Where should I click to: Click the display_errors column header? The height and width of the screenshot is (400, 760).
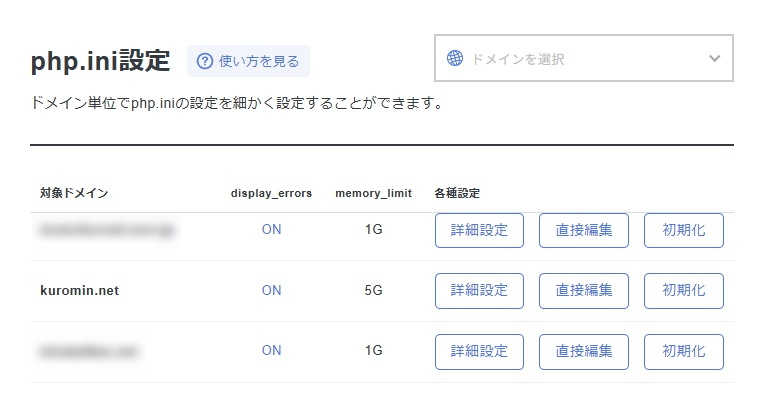point(271,193)
